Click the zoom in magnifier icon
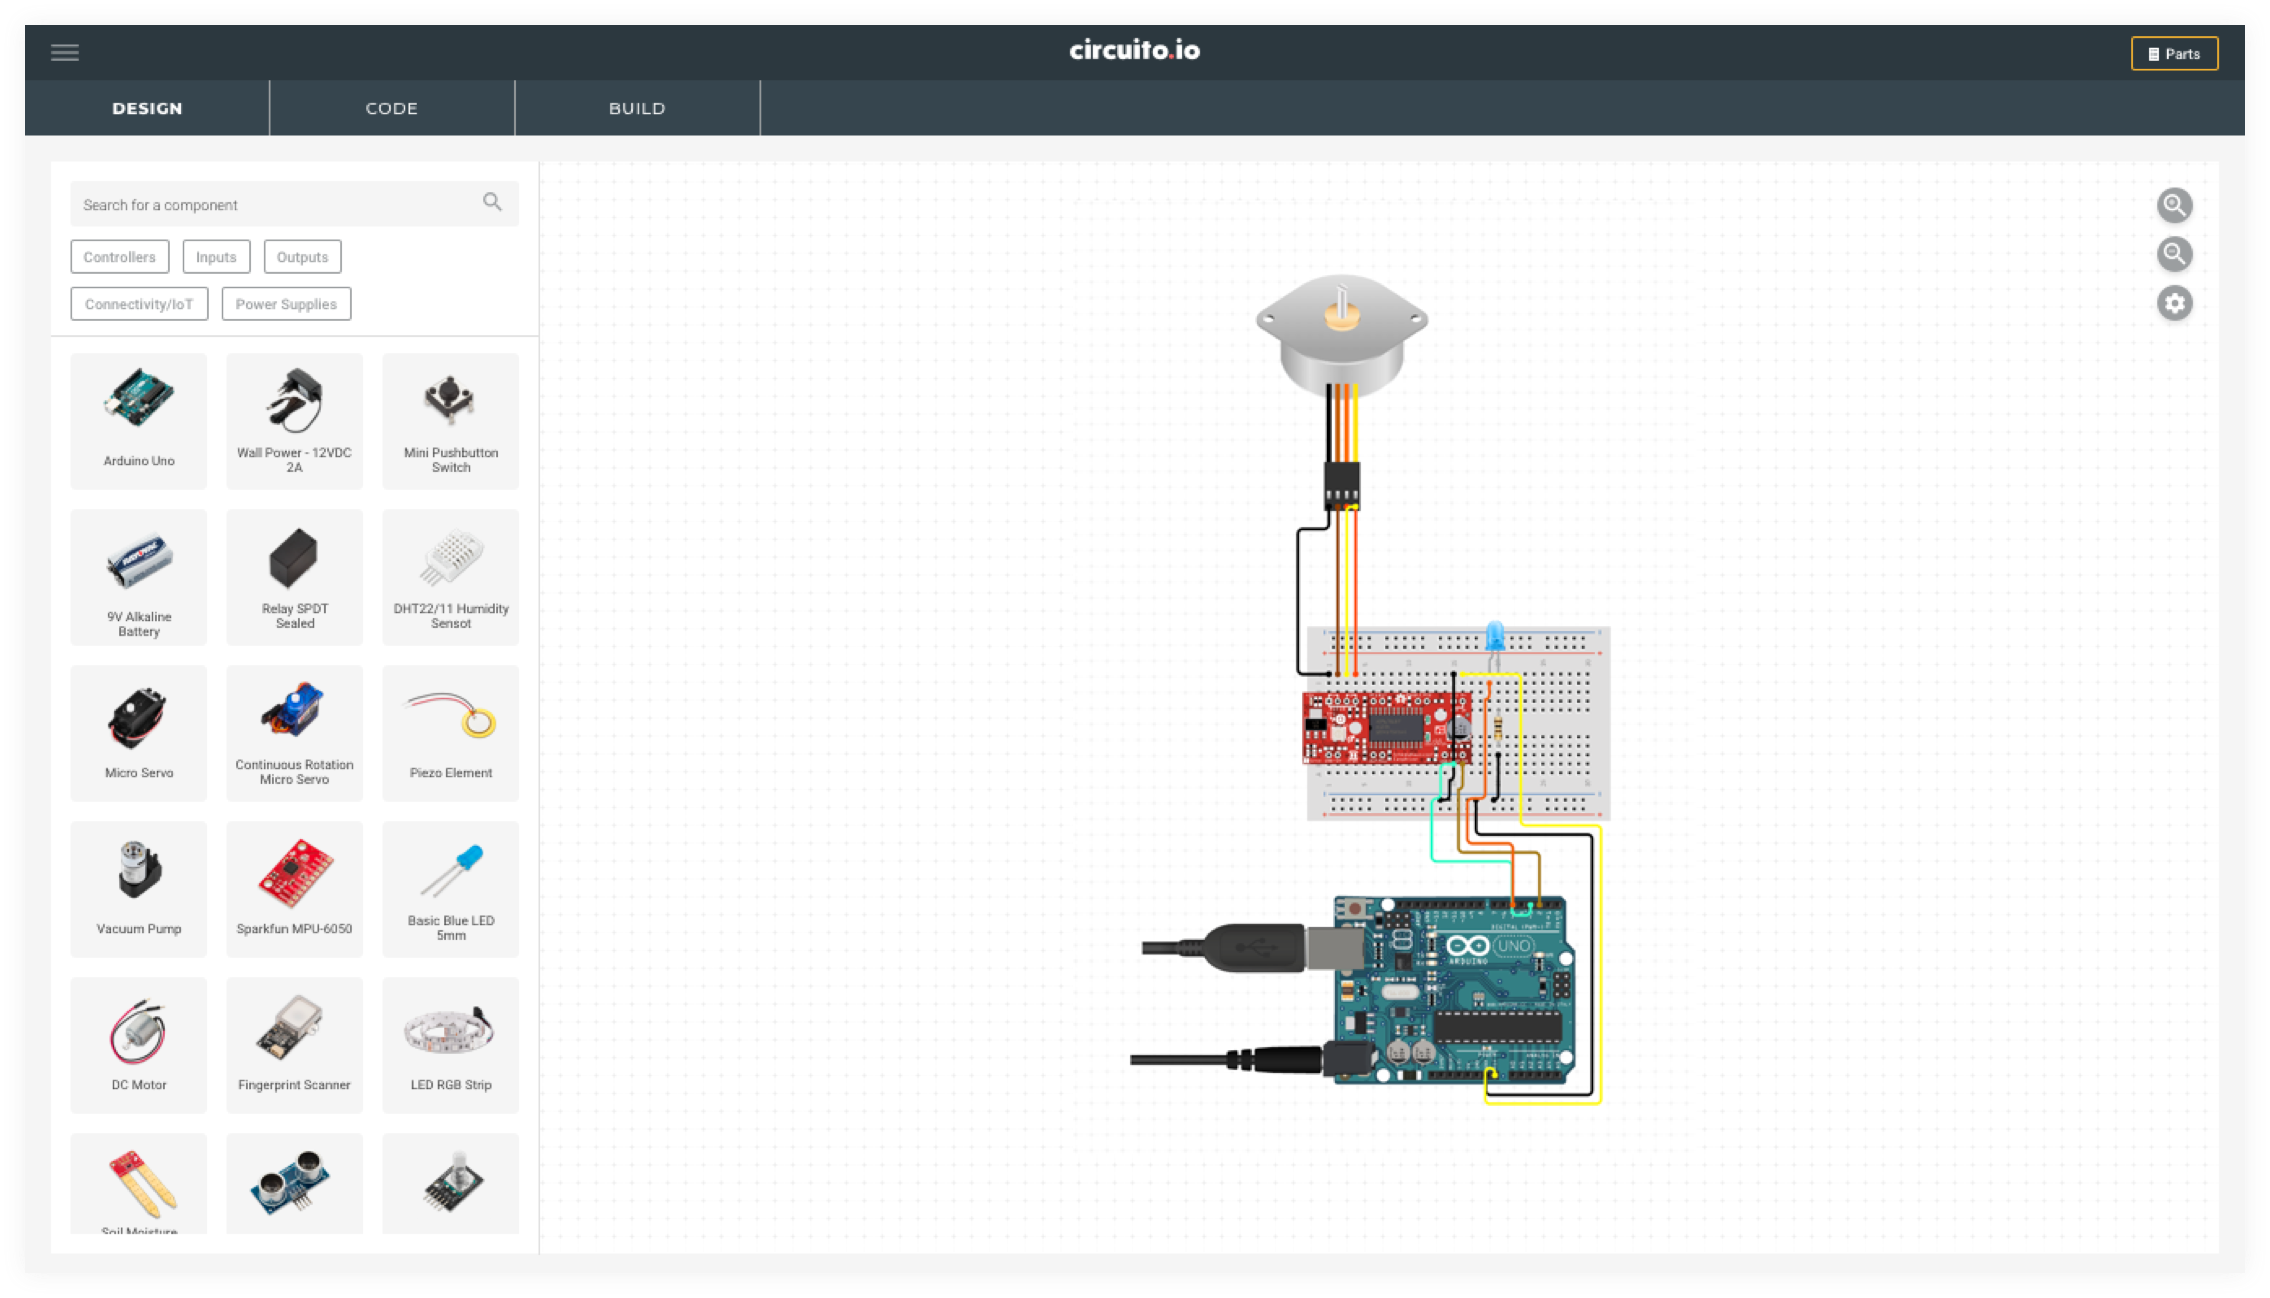Image resolution: width=2270 pixels, height=1298 pixels. coord(2174,206)
